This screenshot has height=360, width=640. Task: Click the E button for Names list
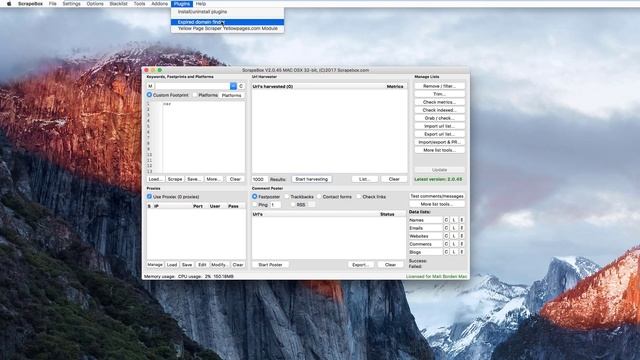[462, 220]
